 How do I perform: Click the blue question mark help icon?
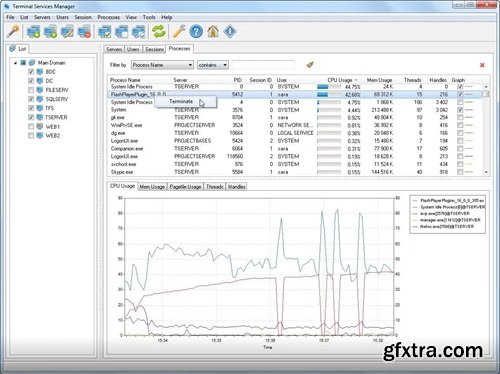click(196, 32)
